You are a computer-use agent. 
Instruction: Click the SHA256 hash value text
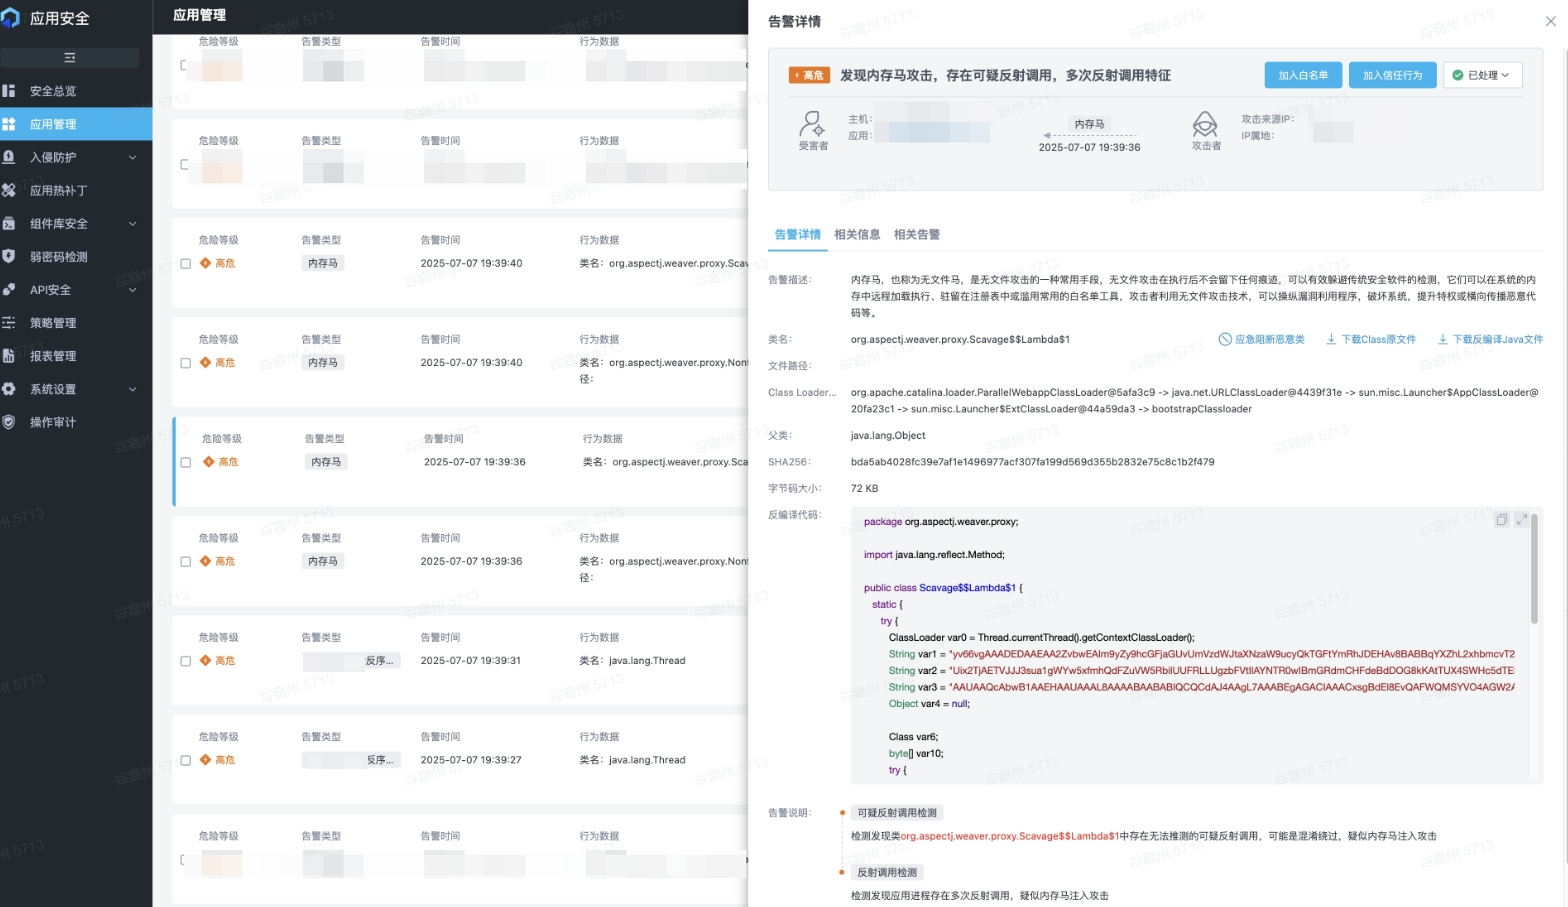1032,462
